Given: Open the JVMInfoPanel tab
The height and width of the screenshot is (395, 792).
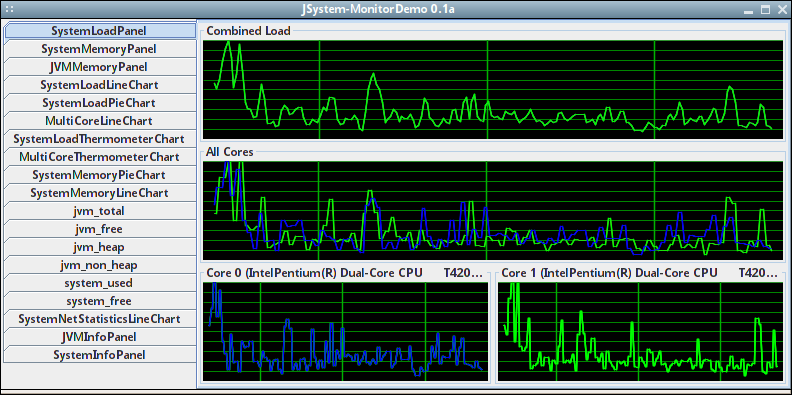Looking at the screenshot, I should (x=100, y=337).
